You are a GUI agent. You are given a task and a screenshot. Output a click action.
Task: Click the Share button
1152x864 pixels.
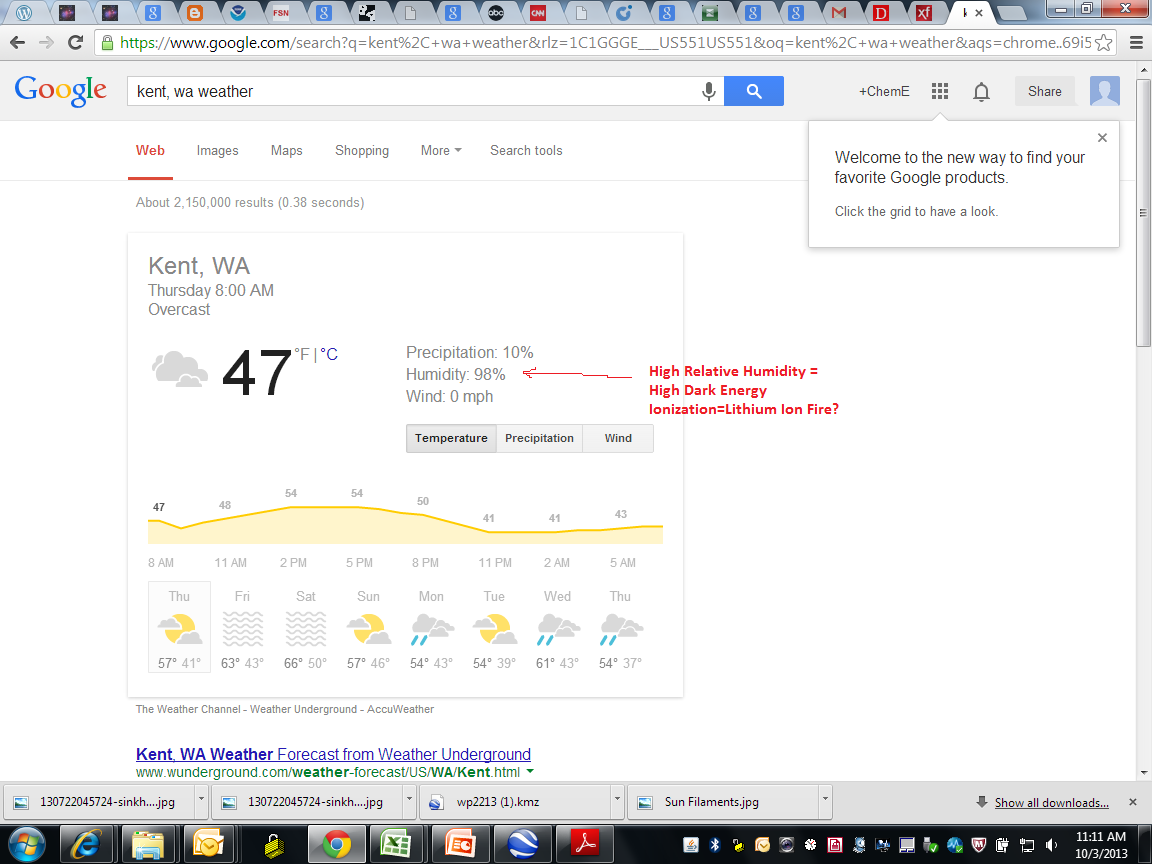[x=1044, y=91]
